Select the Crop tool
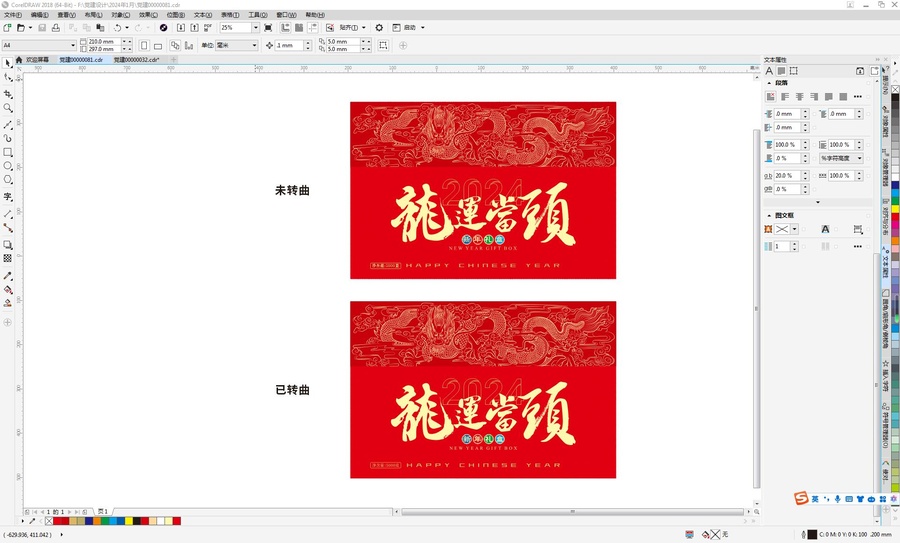 coord(7,94)
